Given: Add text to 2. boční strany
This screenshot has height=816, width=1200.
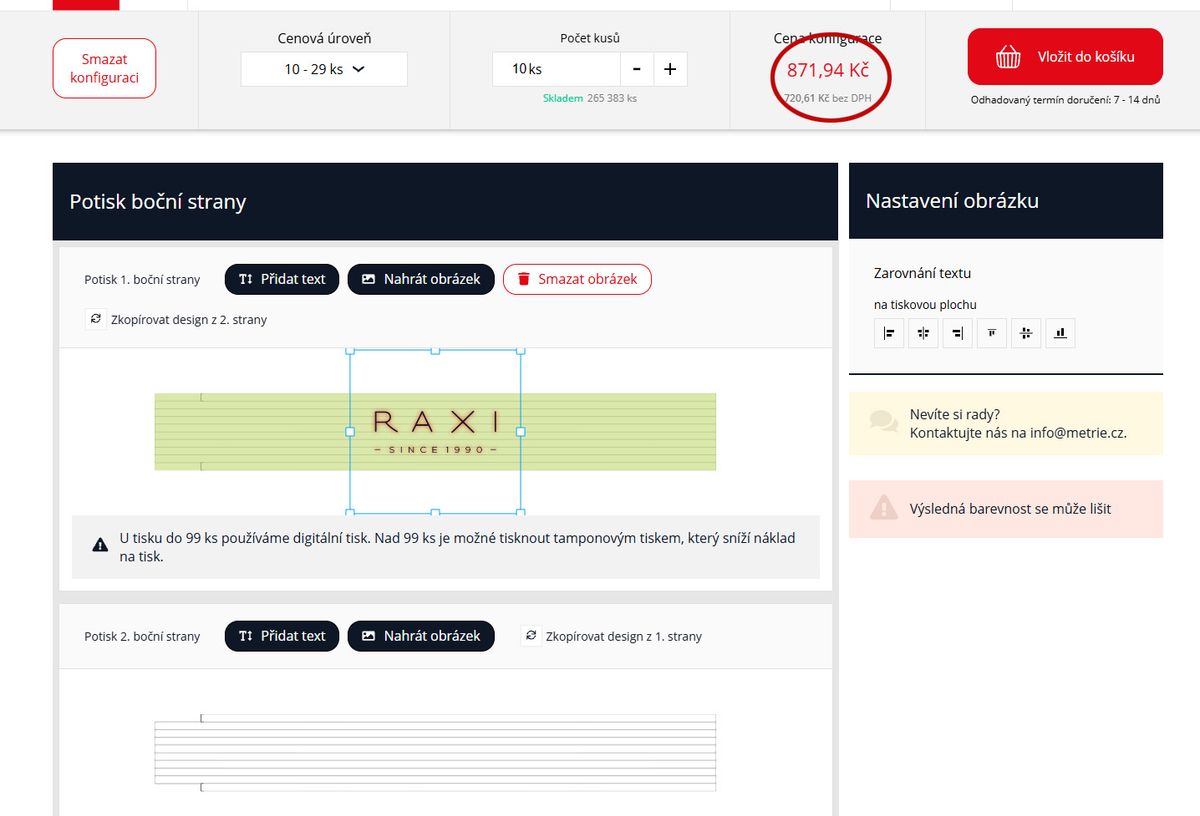Looking at the screenshot, I should pos(282,636).
